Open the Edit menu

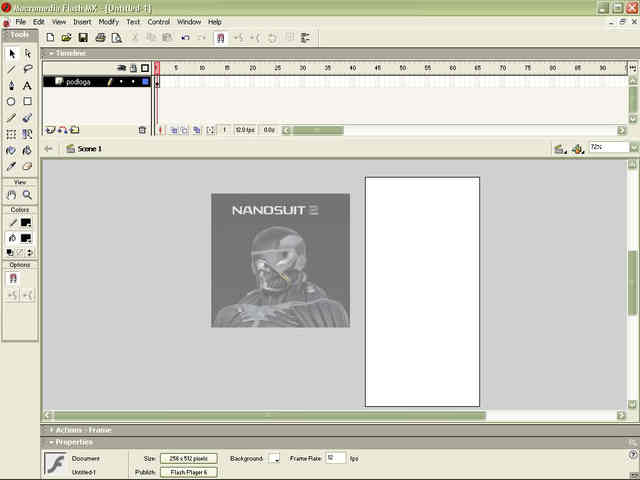click(x=39, y=22)
